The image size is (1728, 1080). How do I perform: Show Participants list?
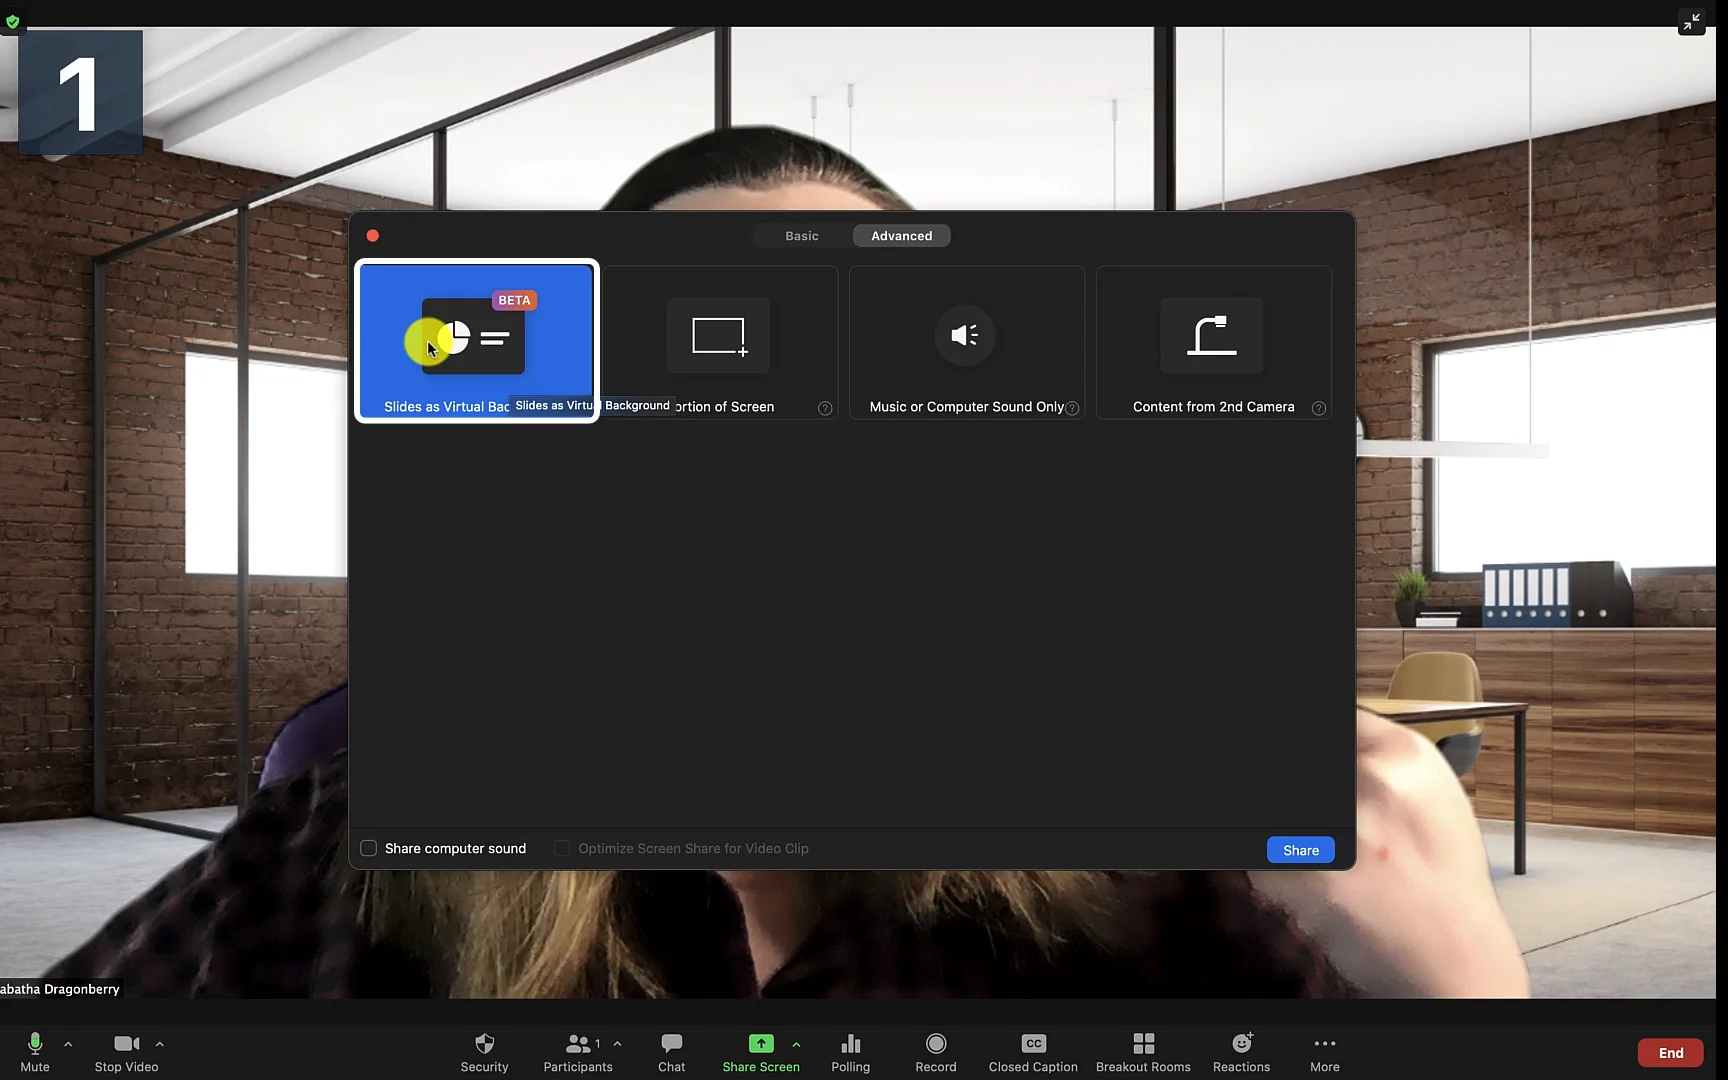click(578, 1052)
